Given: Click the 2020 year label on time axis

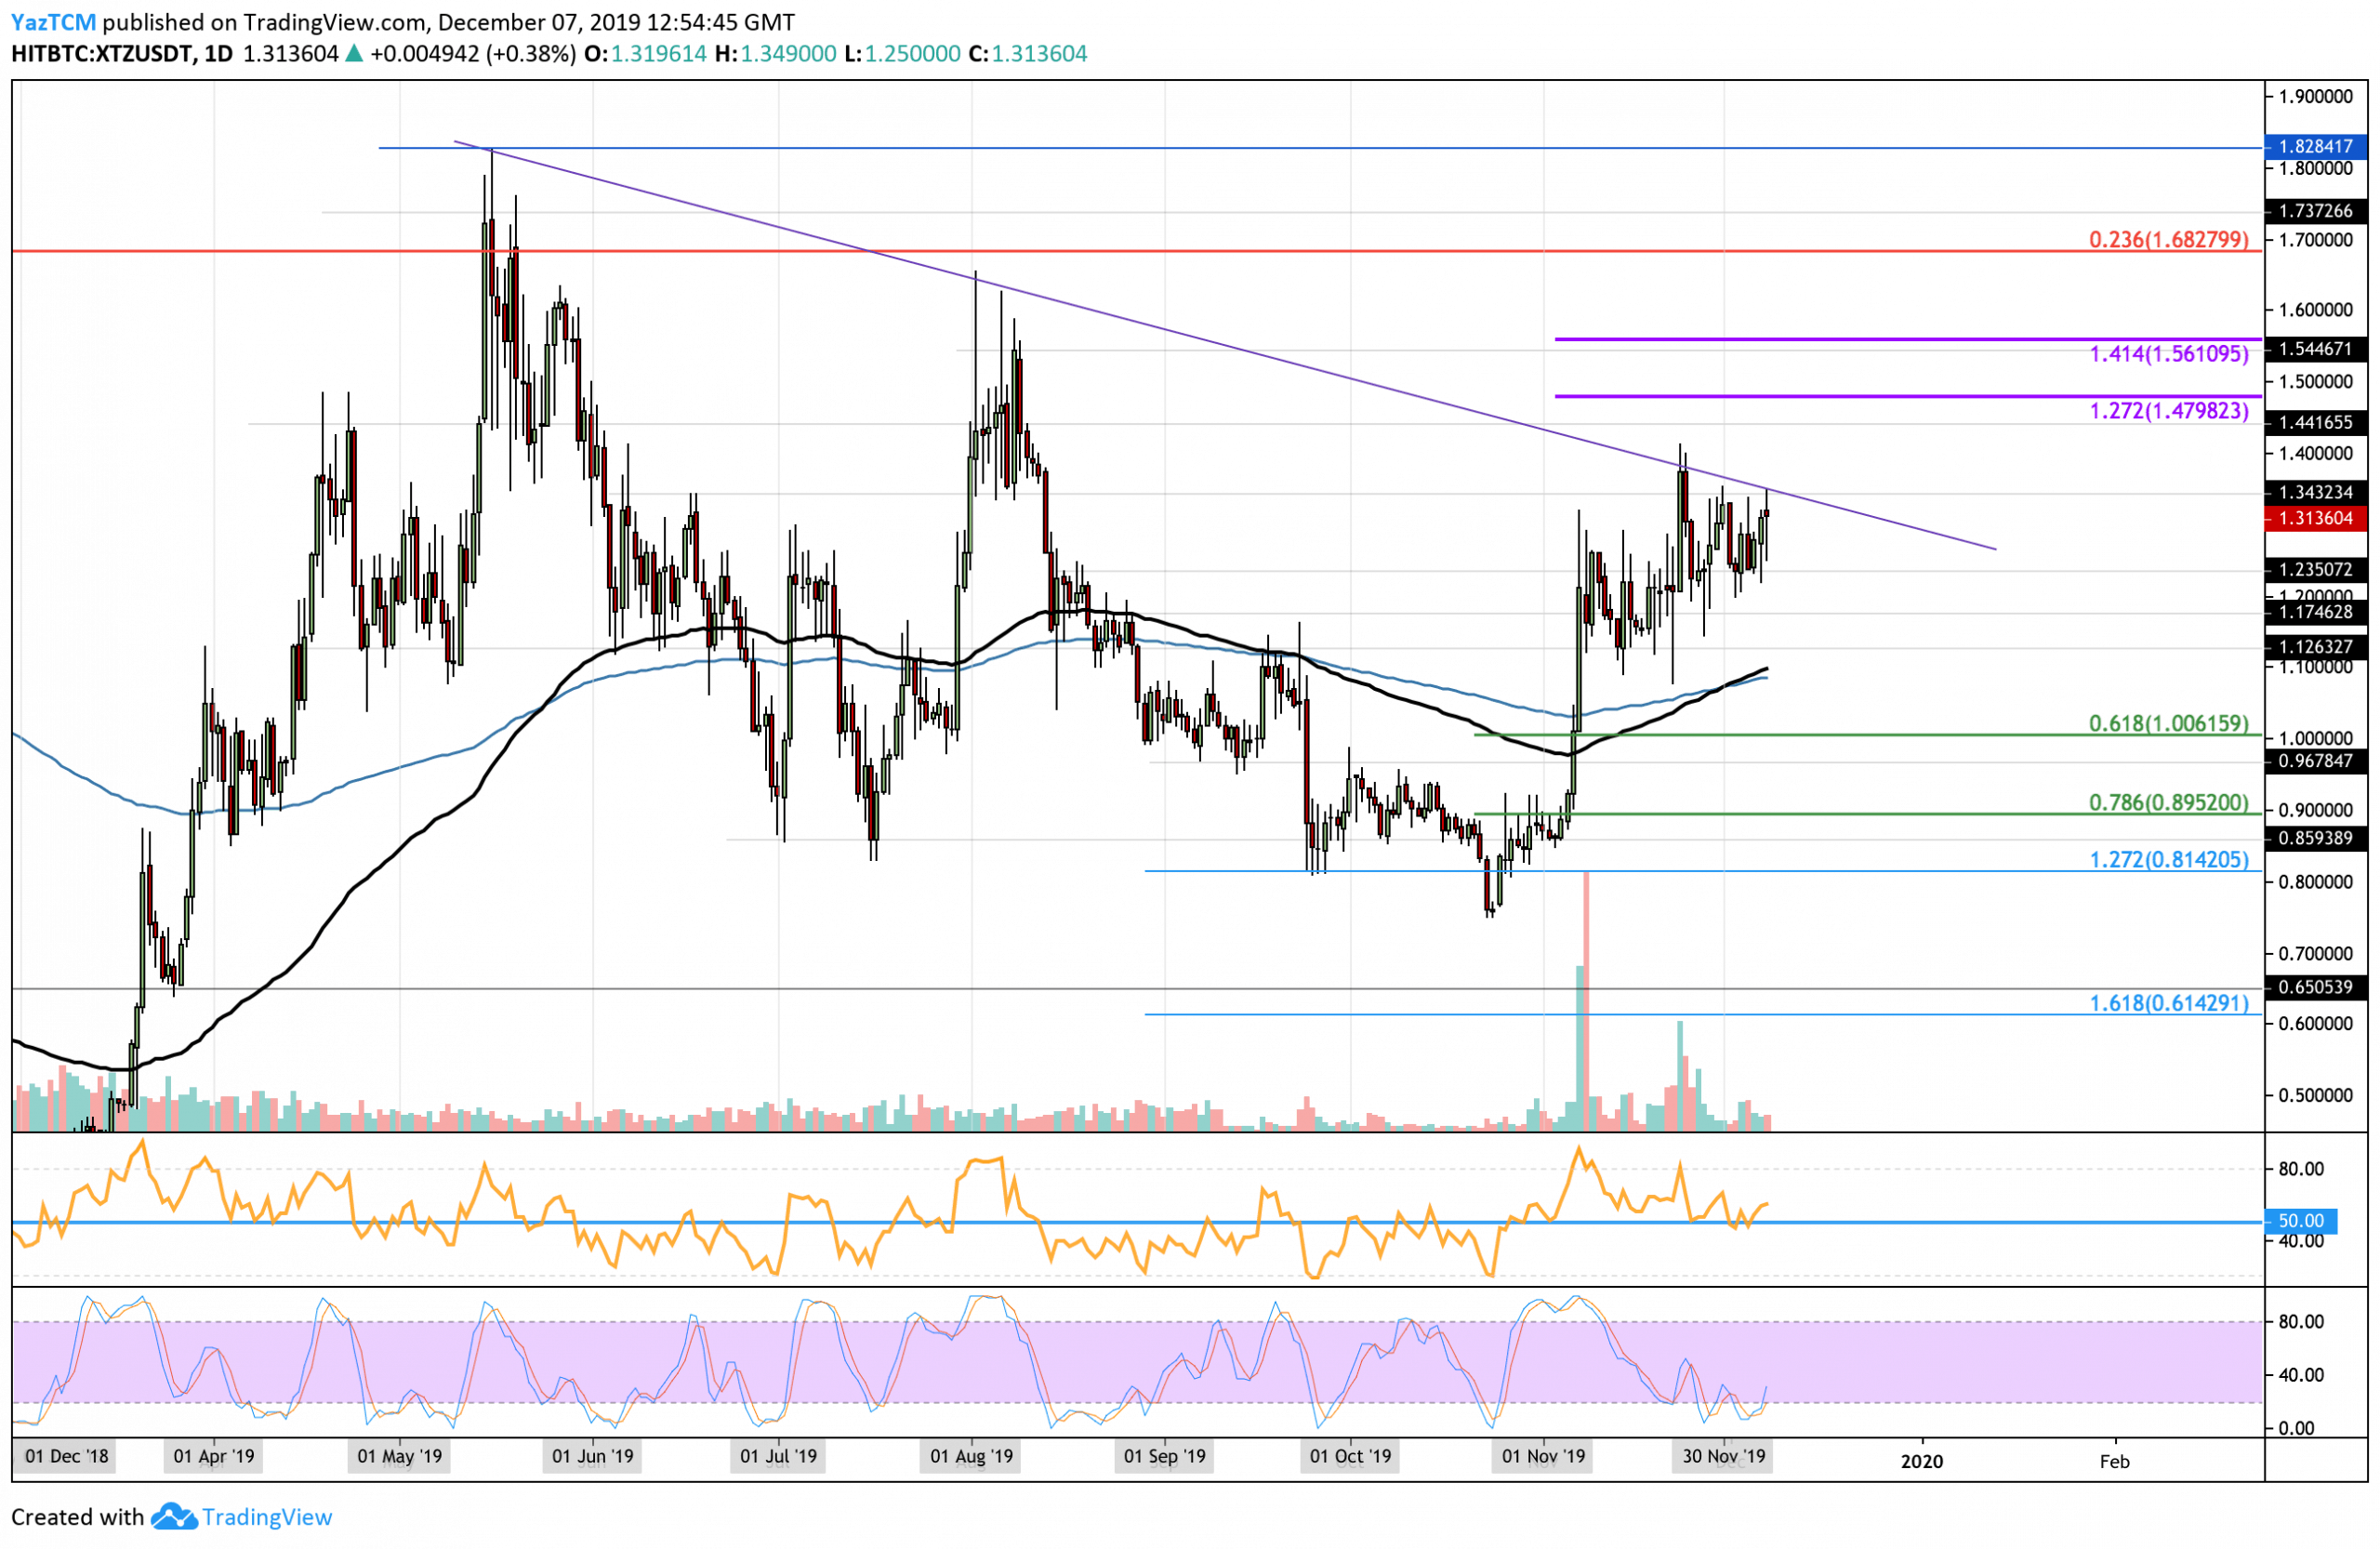Looking at the screenshot, I should 1922,1461.
